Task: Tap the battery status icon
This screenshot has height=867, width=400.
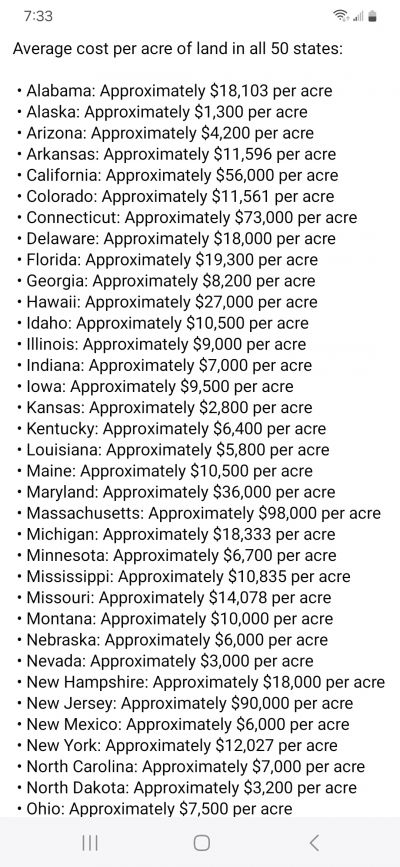Action: coord(372,17)
